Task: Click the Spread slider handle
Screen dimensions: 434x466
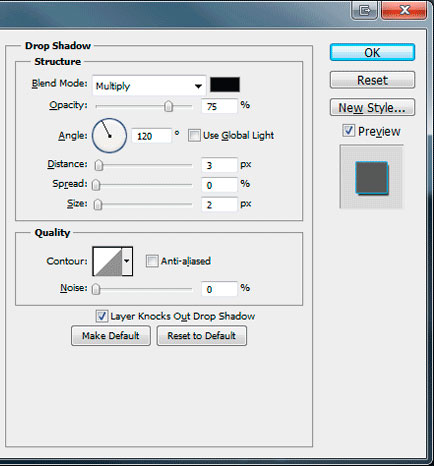Action: (96, 185)
